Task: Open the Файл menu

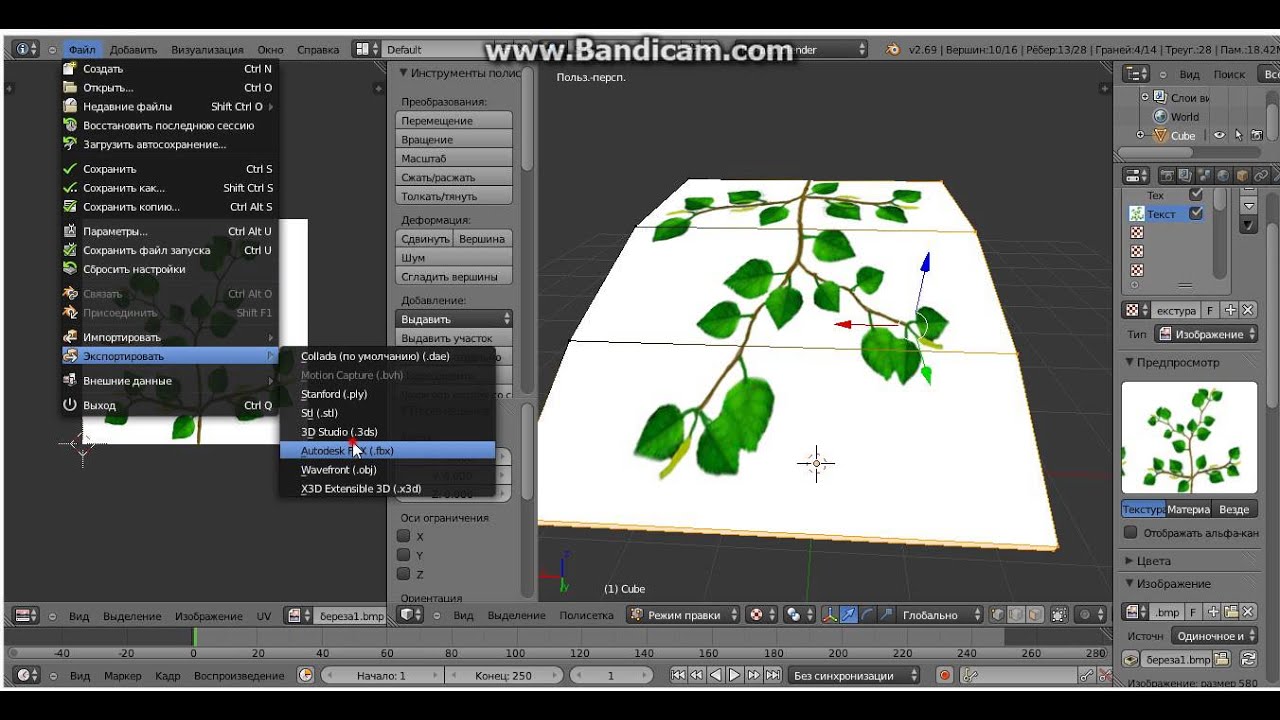Action: click(82, 49)
